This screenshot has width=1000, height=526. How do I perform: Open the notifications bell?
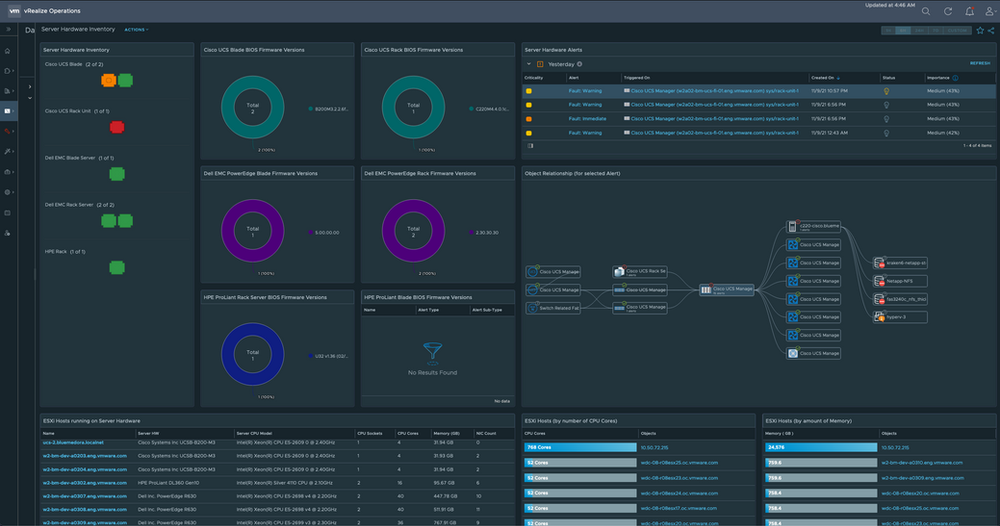pyautogui.click(x=968, y=11)
